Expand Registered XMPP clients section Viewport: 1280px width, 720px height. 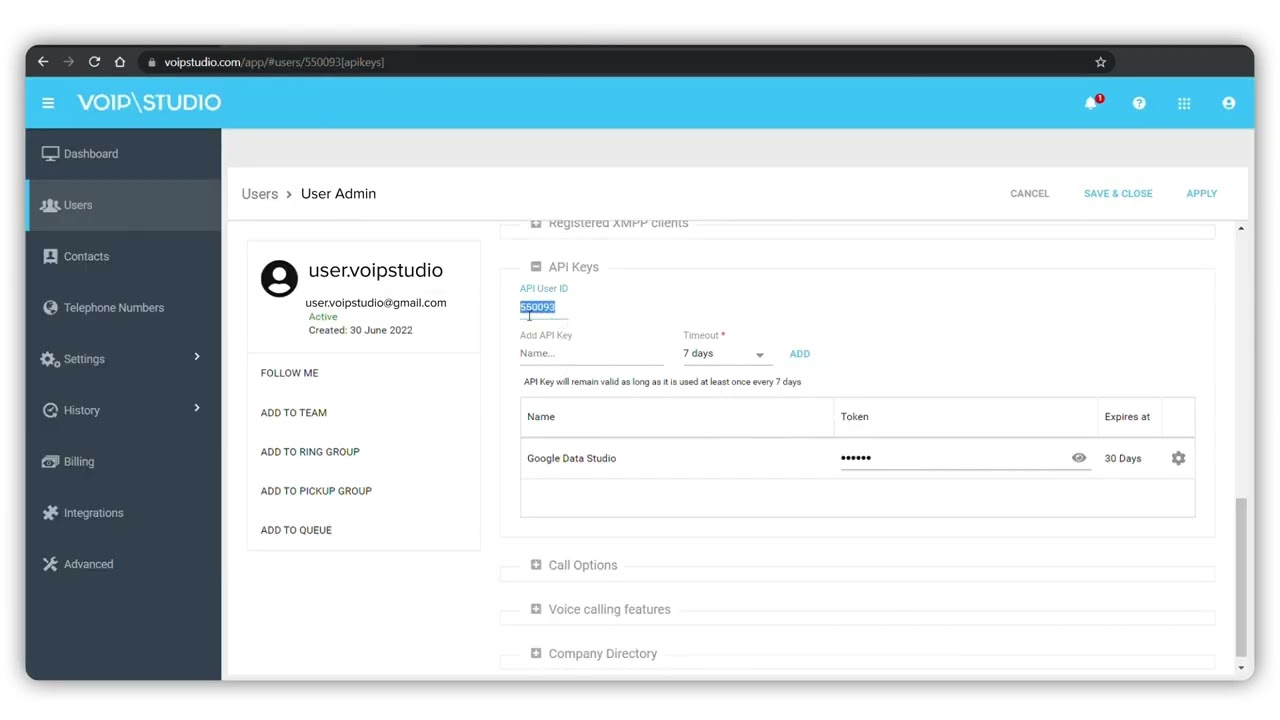[536, 224]
